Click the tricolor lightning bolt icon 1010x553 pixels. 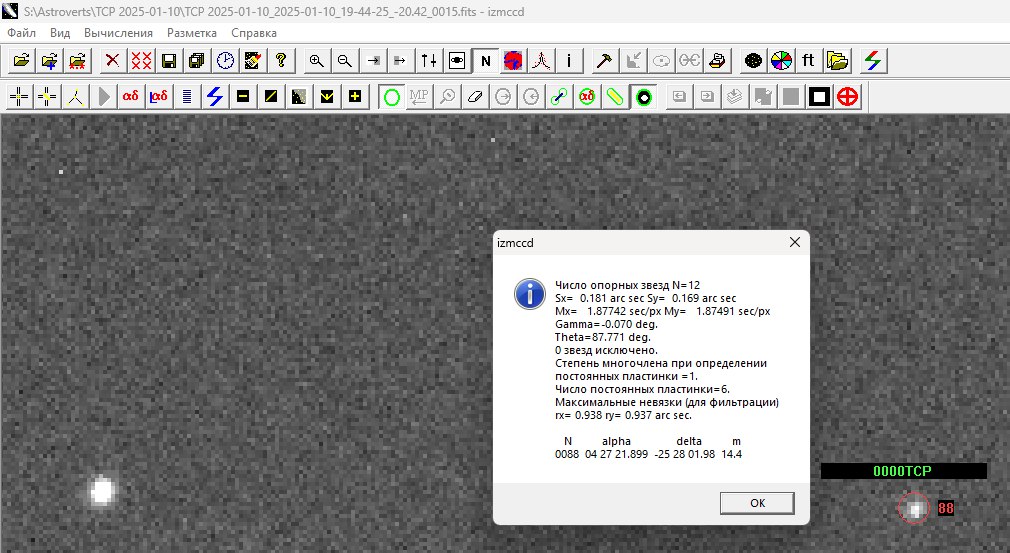[x=873, y=61]
